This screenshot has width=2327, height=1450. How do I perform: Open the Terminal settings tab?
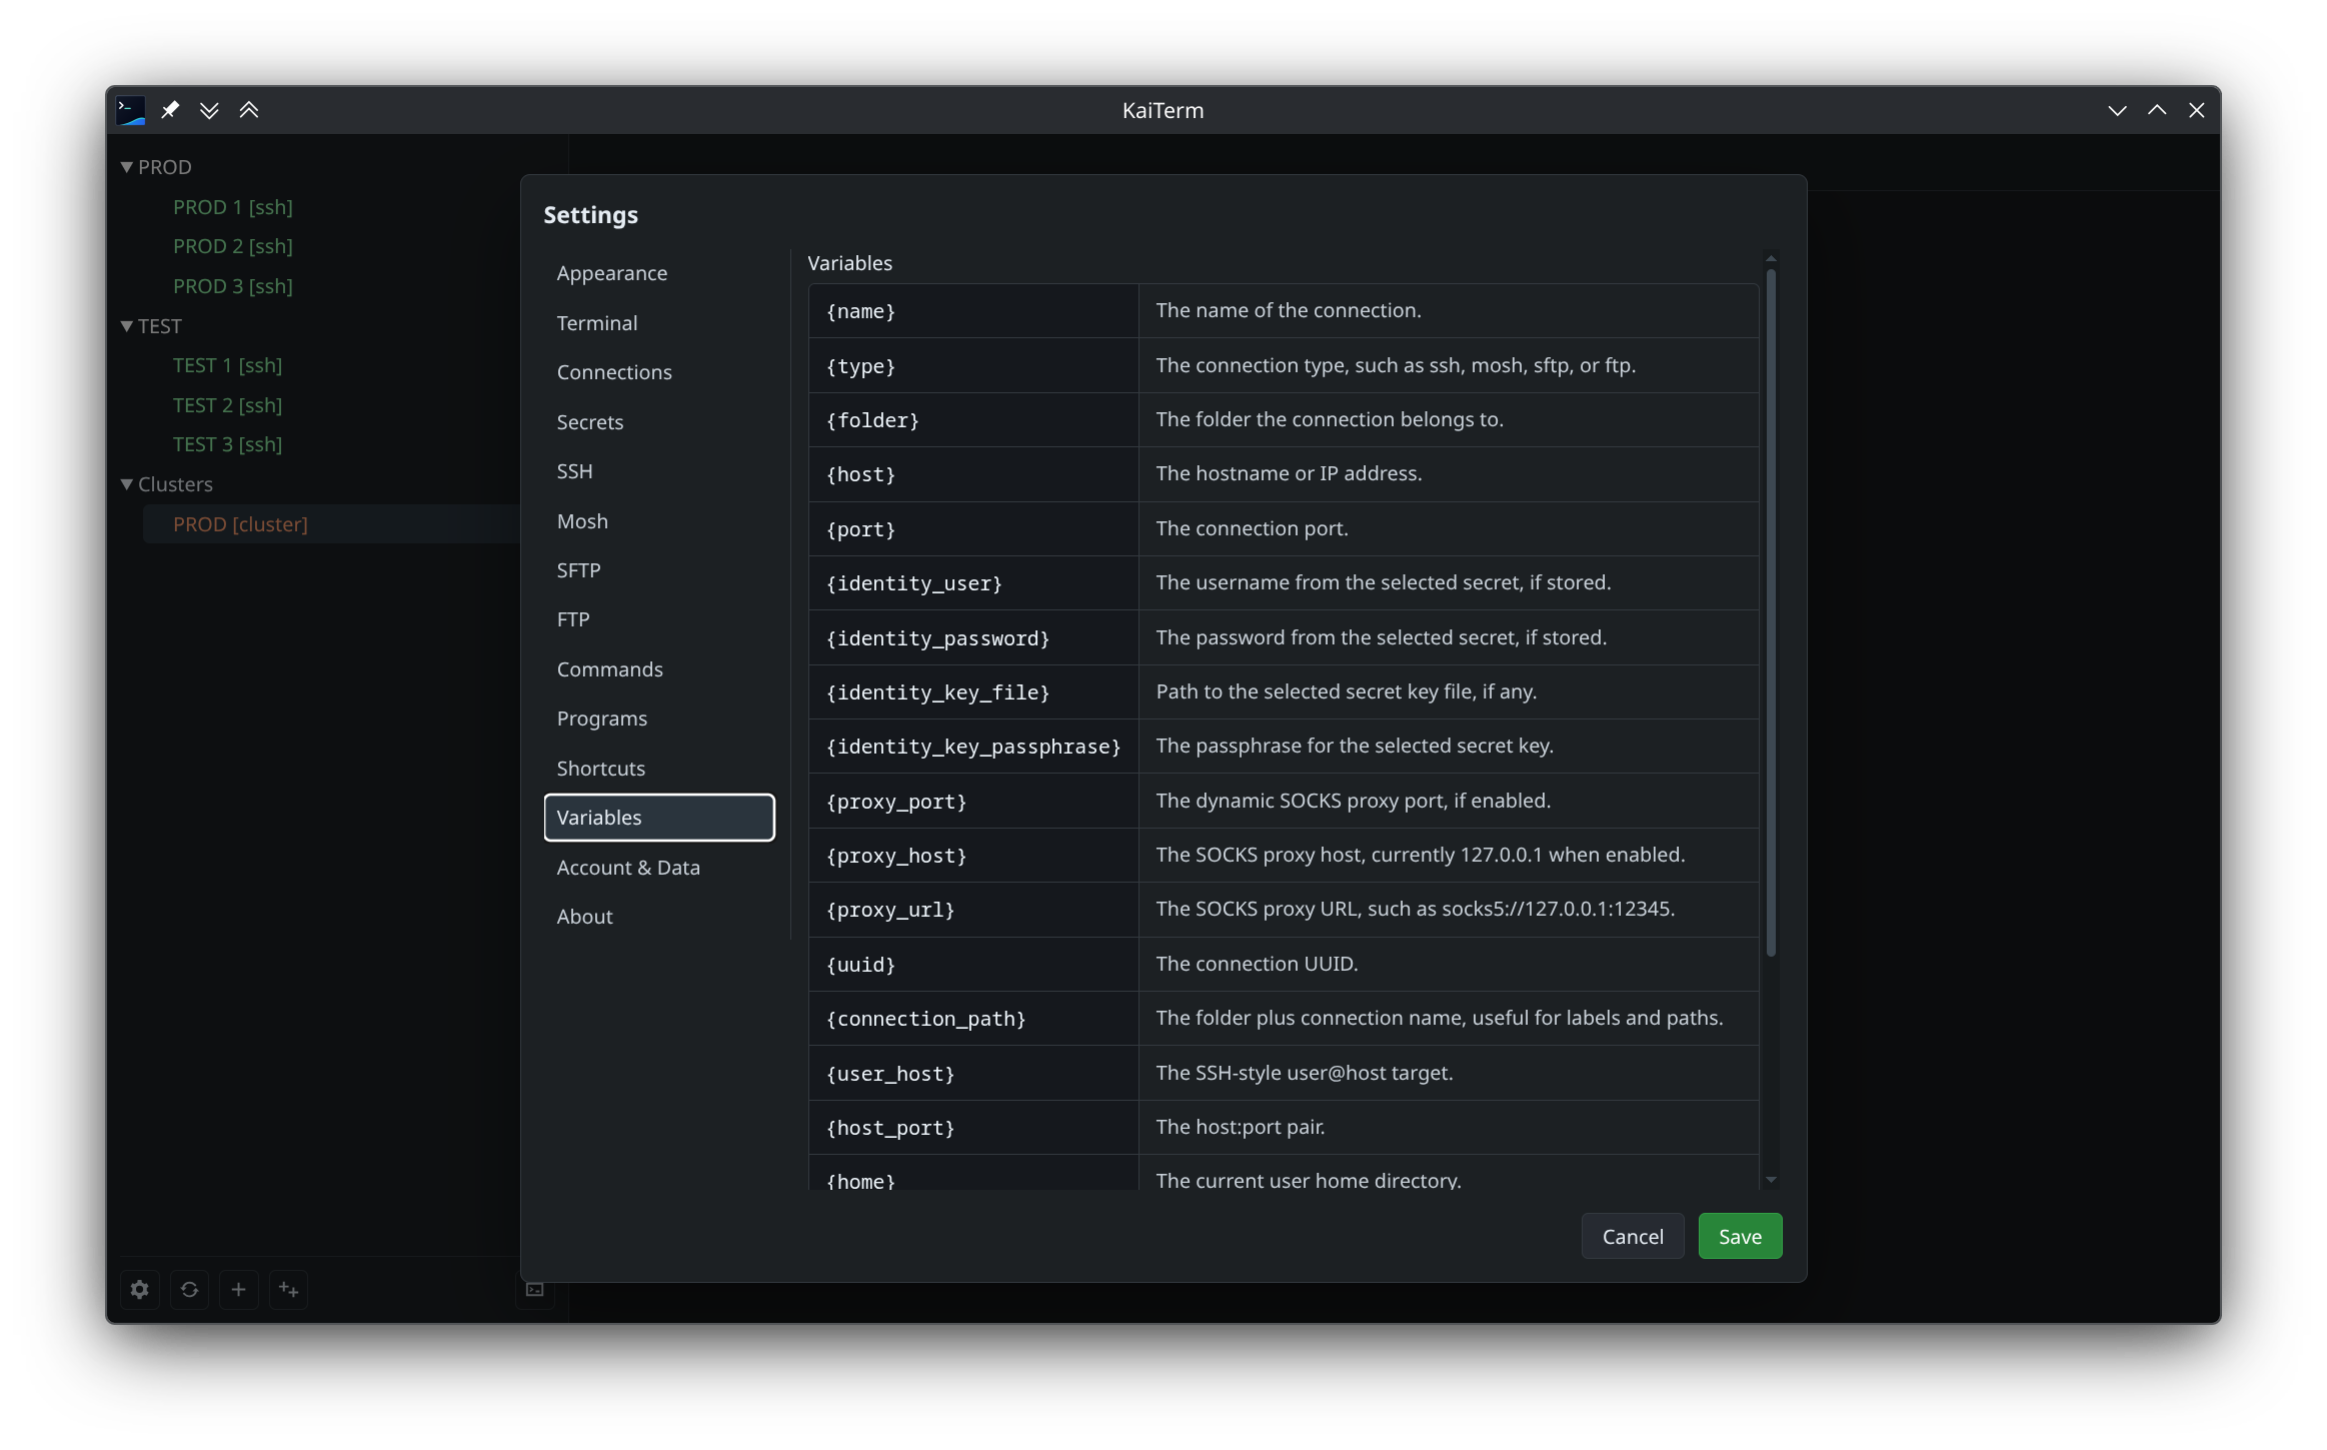pyautogui.click(x=659, y=323)
